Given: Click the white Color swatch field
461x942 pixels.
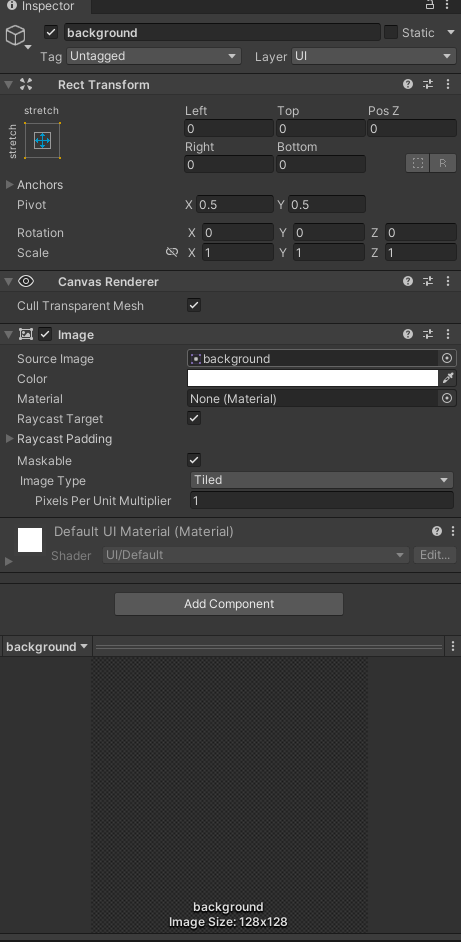Looking at the screenshot, I should (x=313, y=378).
